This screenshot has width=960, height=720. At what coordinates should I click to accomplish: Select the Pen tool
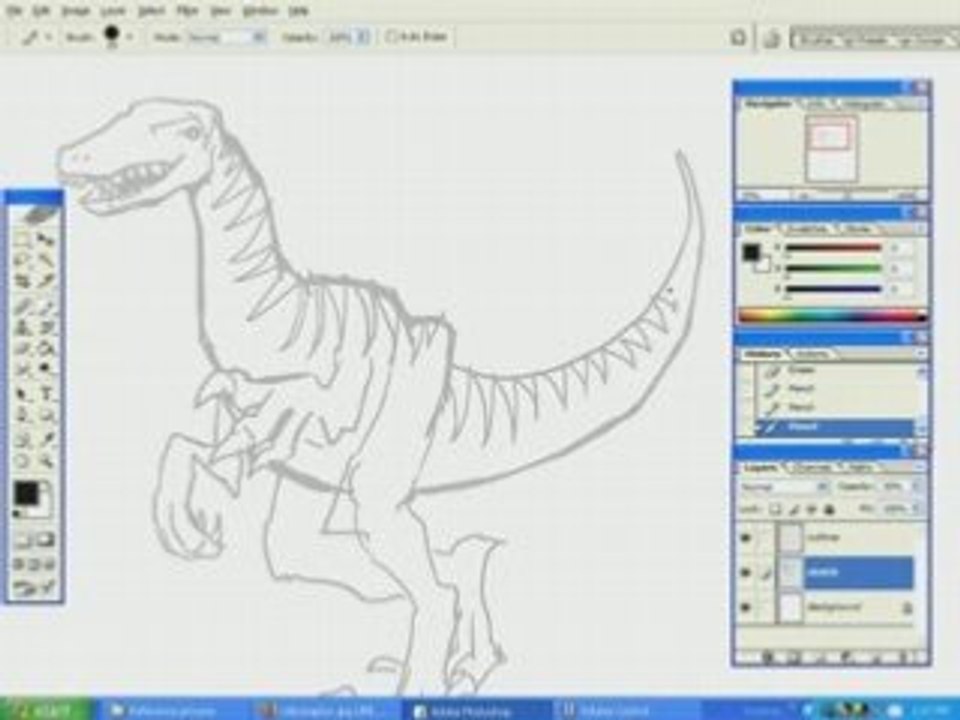23,416
